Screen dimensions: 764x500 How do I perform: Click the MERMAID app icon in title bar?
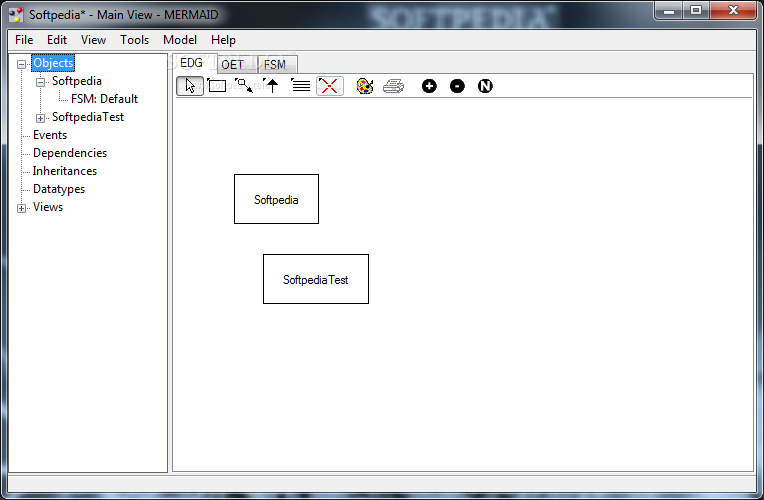[16, 15]
